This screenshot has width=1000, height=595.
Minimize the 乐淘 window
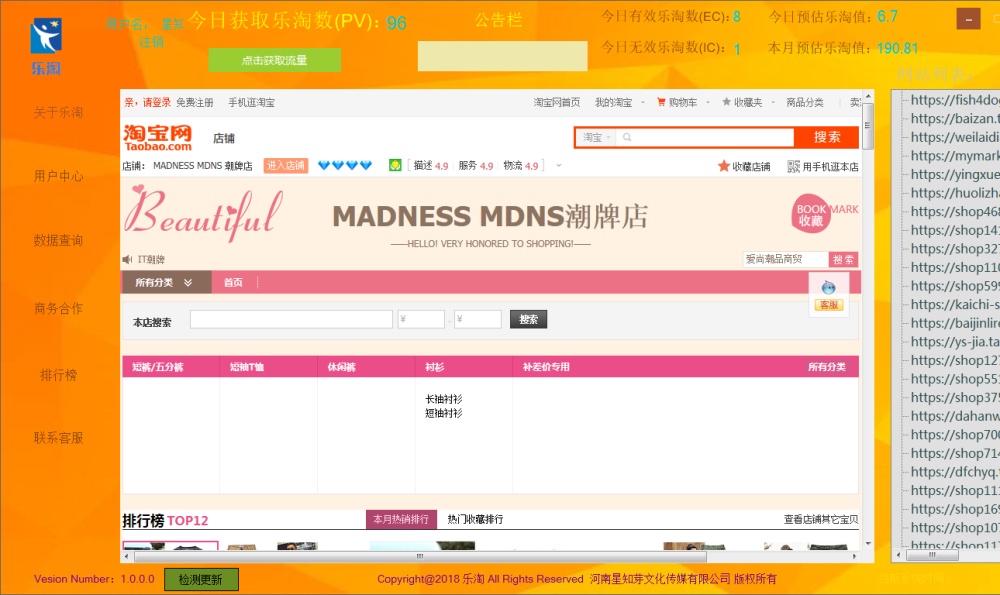point(968,18)
